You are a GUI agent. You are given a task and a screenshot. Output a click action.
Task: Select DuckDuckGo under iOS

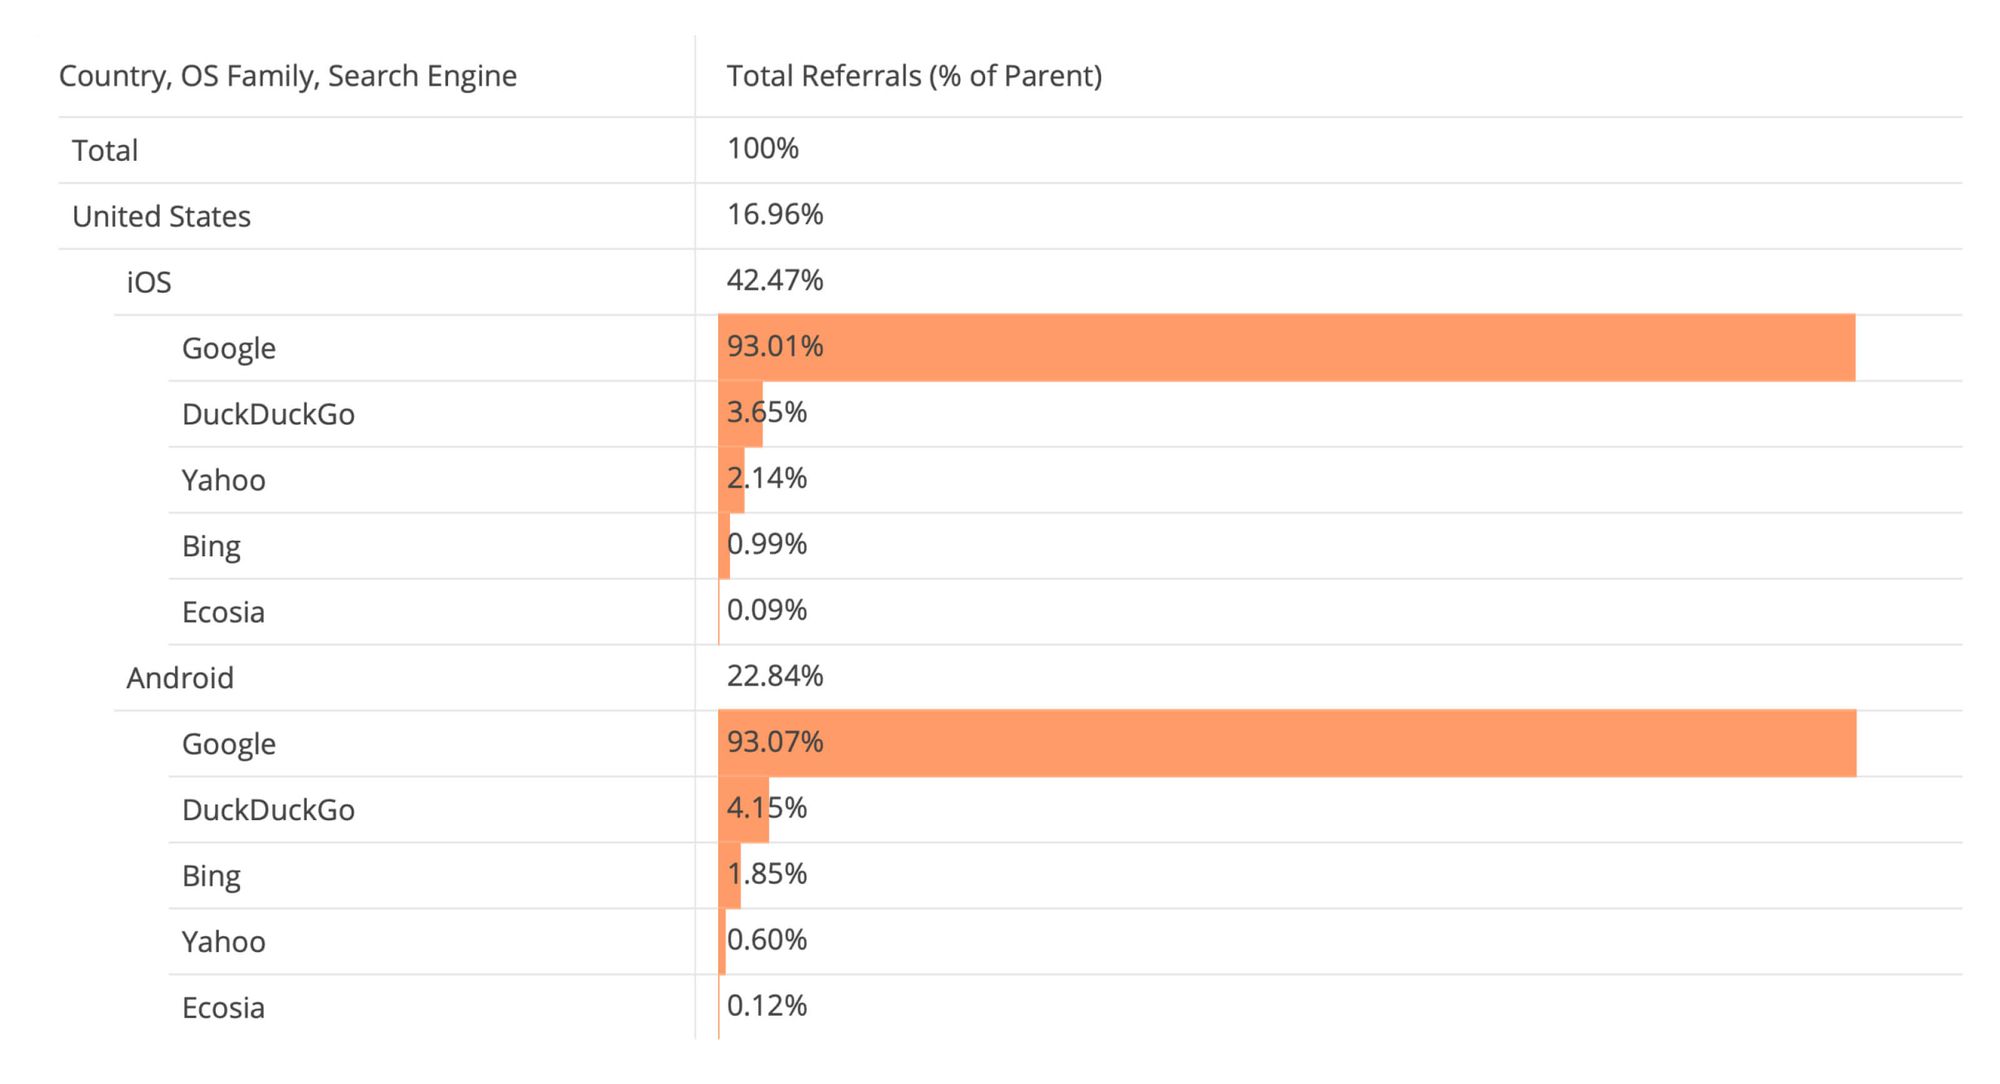pos(268,415)
